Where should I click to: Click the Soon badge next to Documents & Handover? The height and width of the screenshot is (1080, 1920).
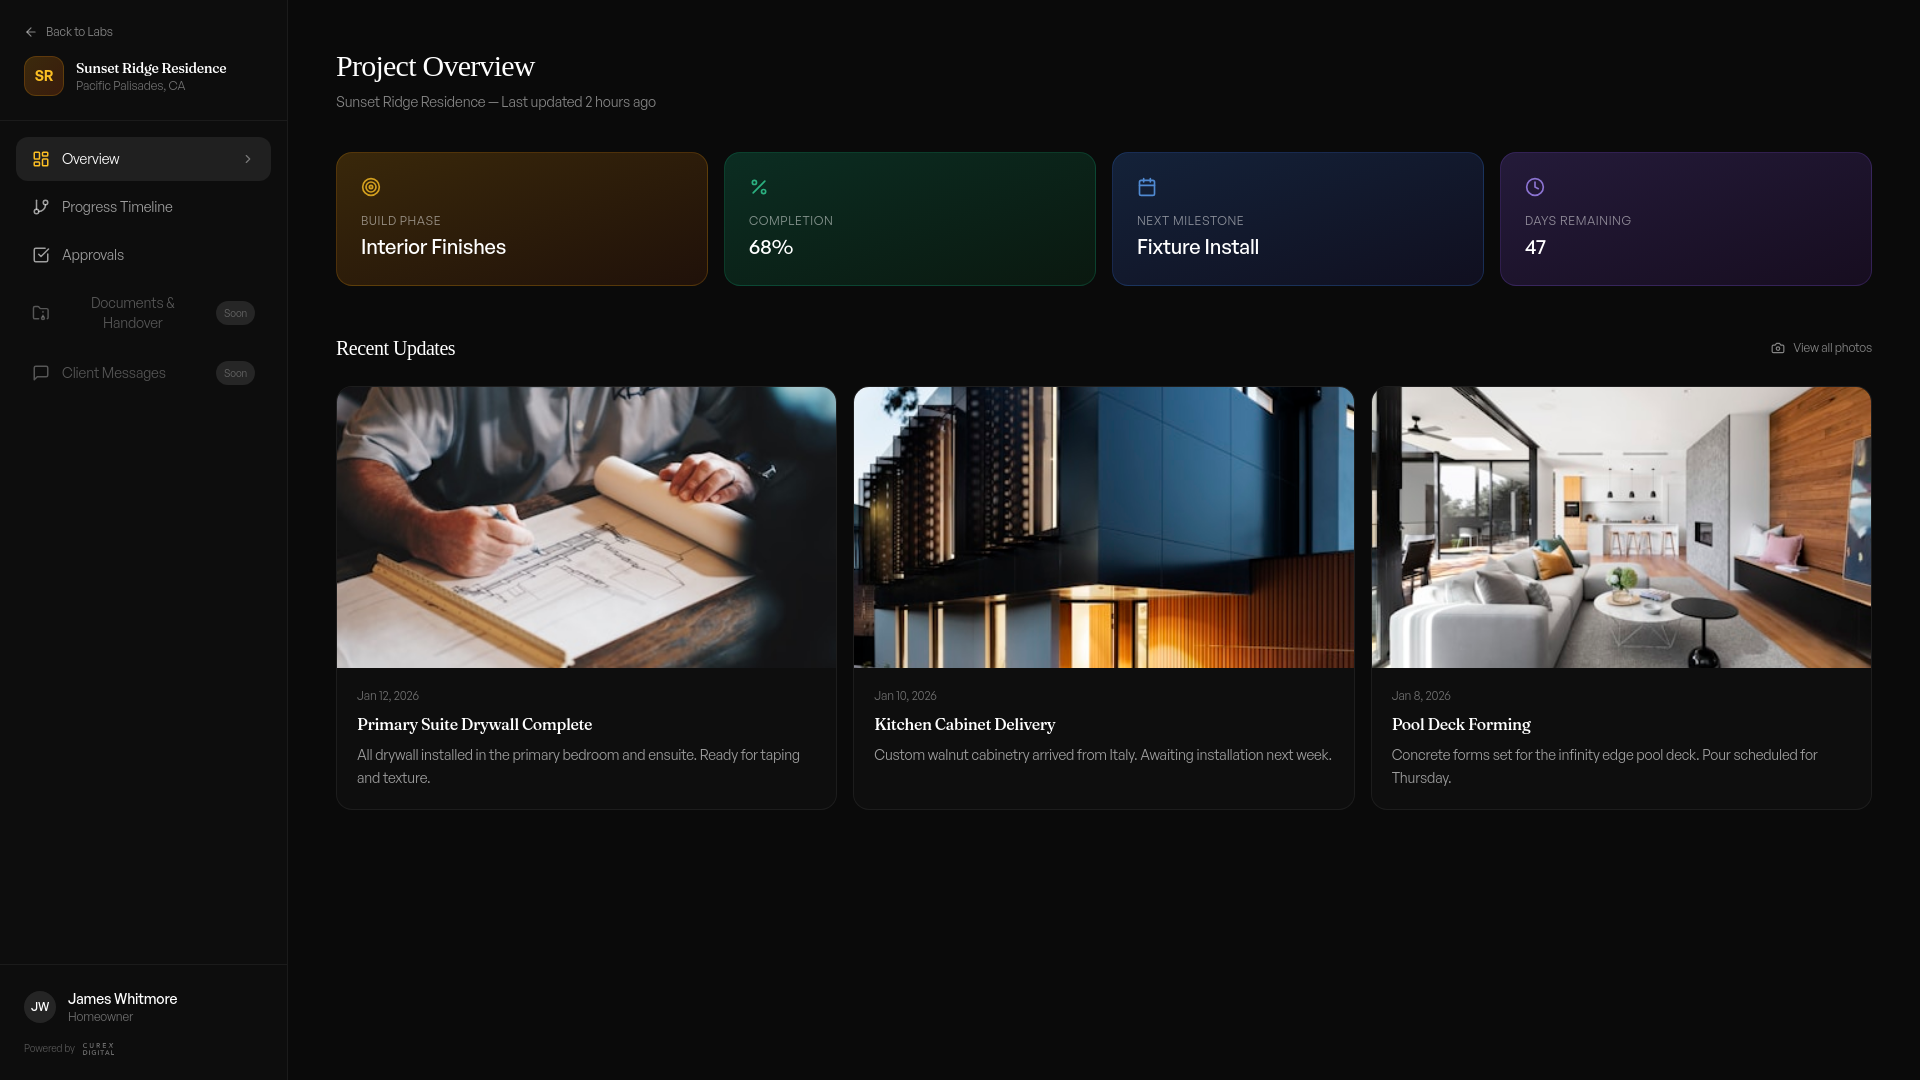(235, 313)
